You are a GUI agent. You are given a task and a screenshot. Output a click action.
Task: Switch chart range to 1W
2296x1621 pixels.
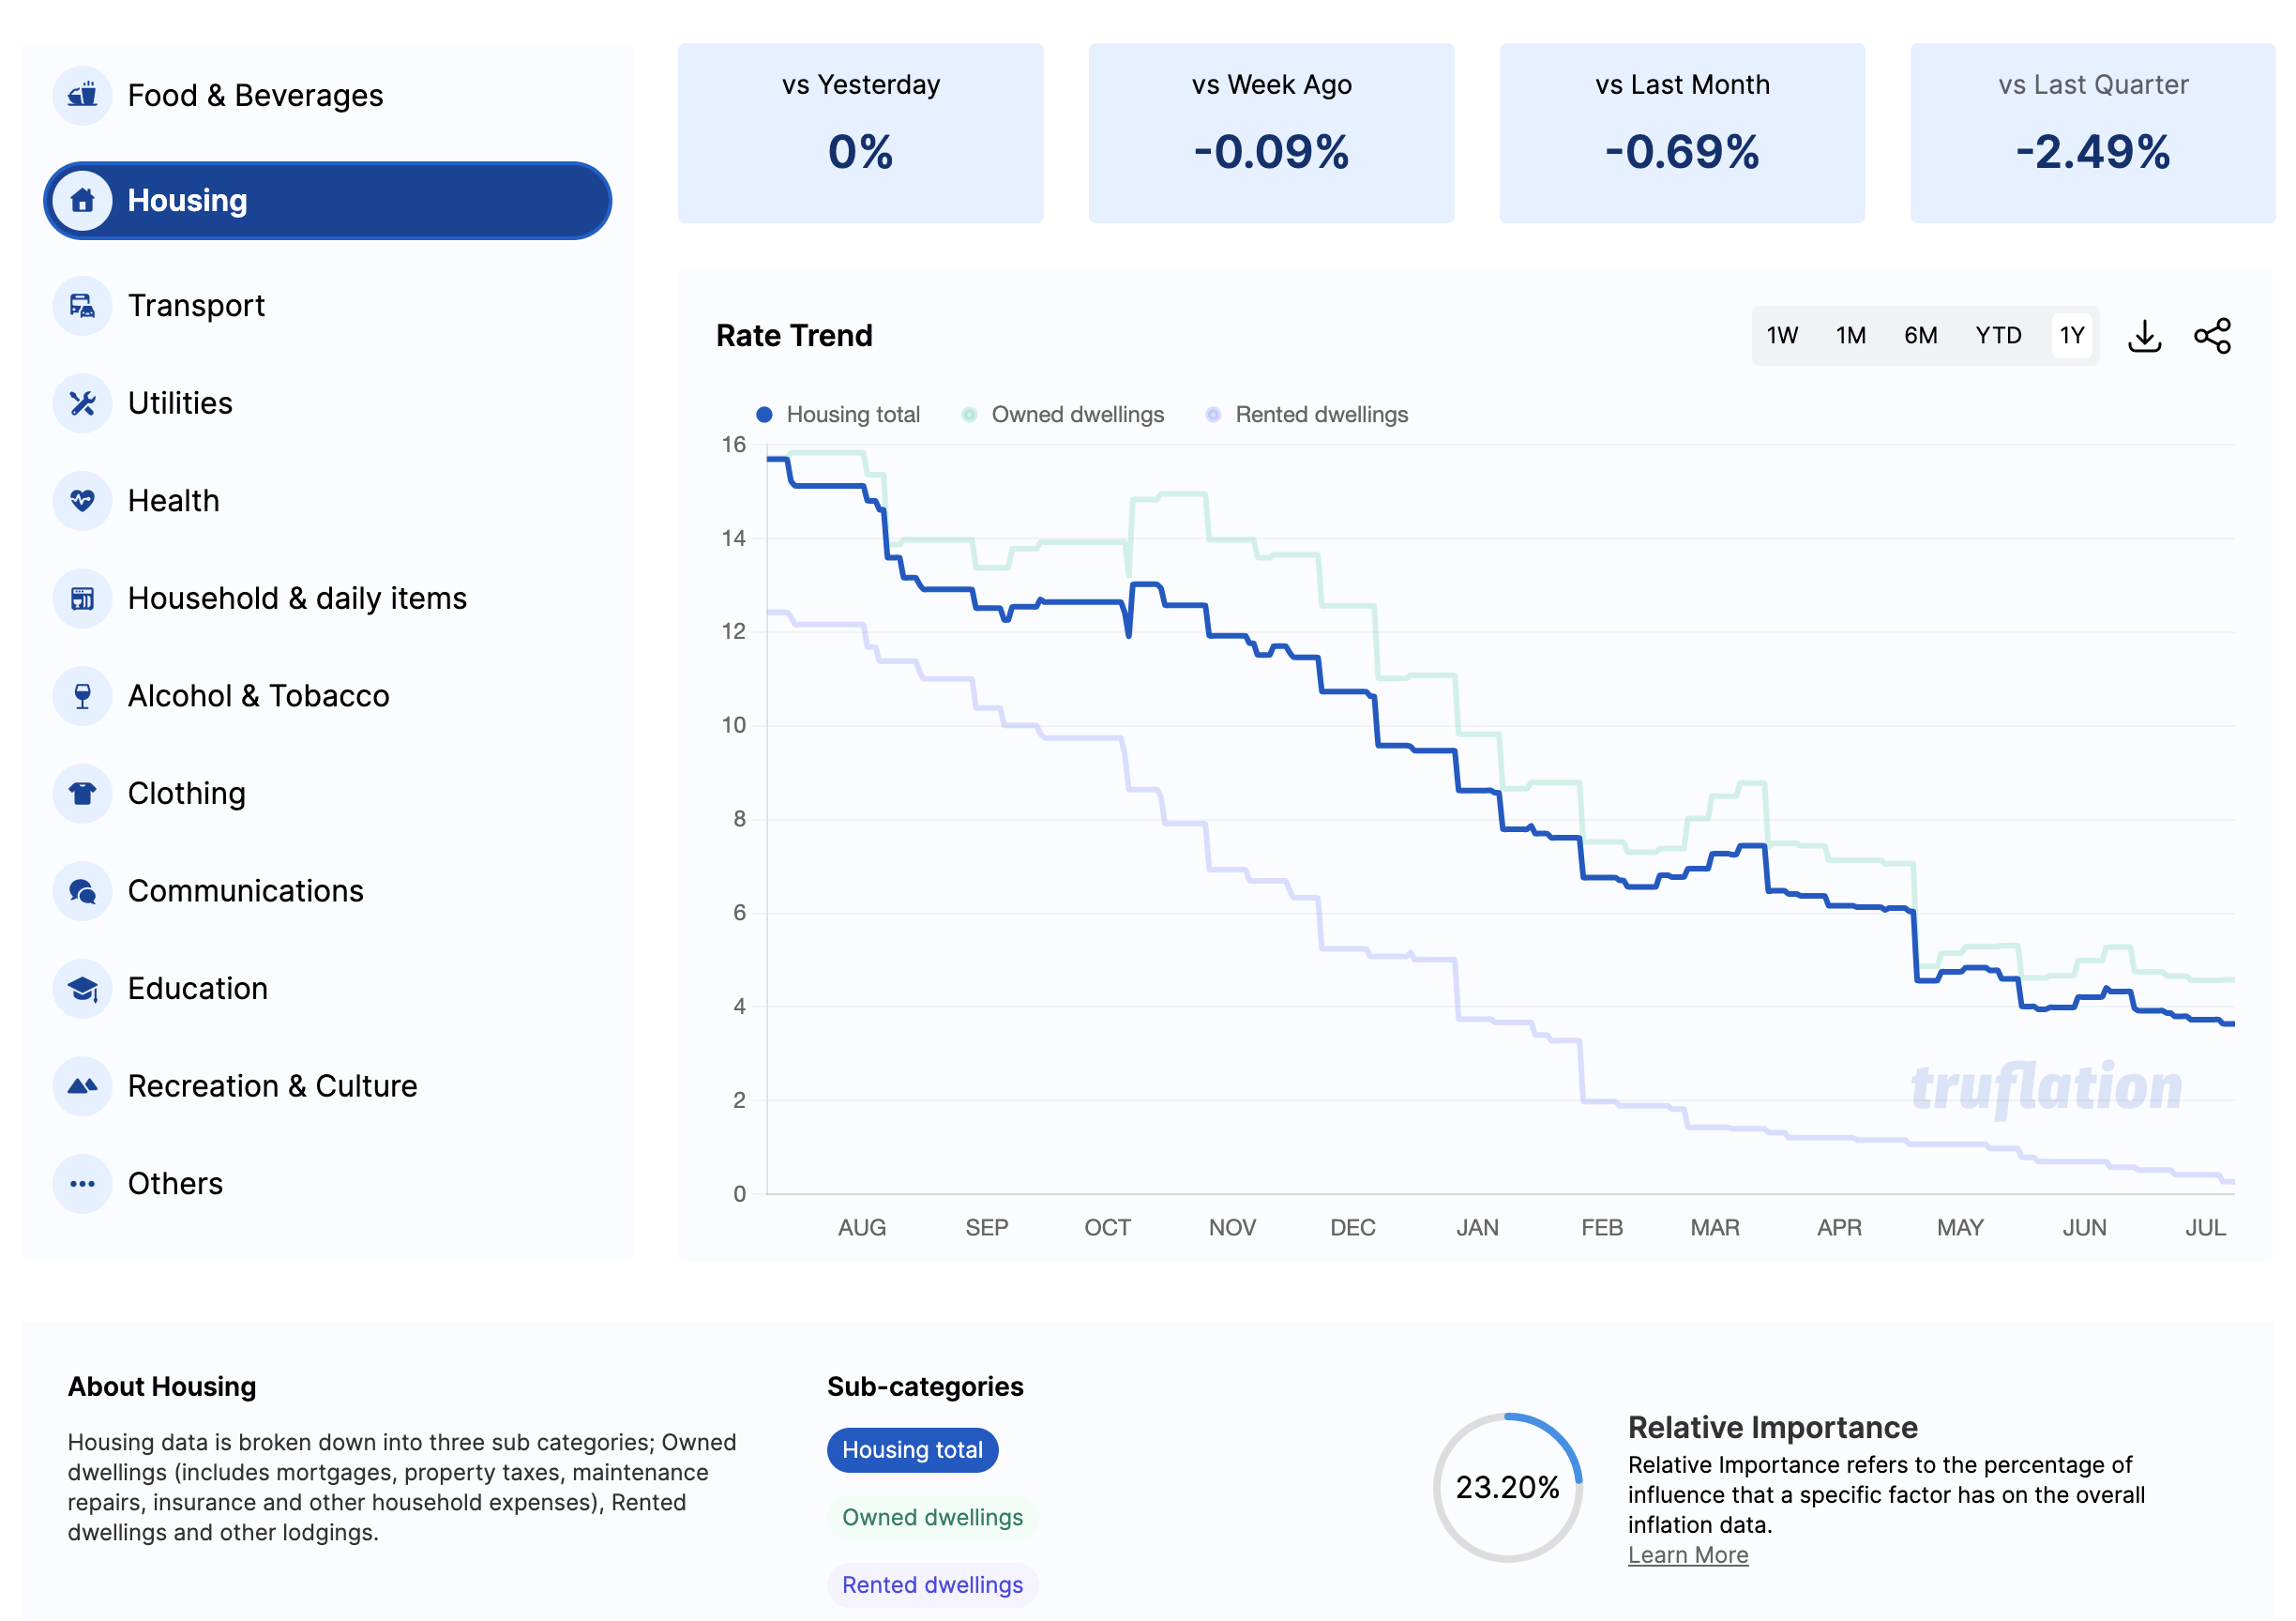coord(1782,336)
